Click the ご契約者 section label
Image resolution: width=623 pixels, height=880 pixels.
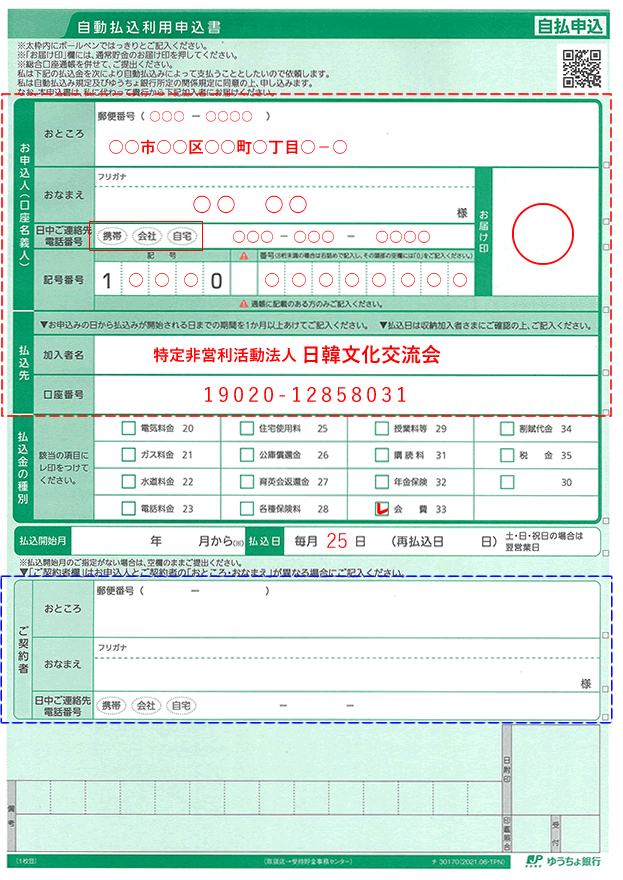coord(23,649)
